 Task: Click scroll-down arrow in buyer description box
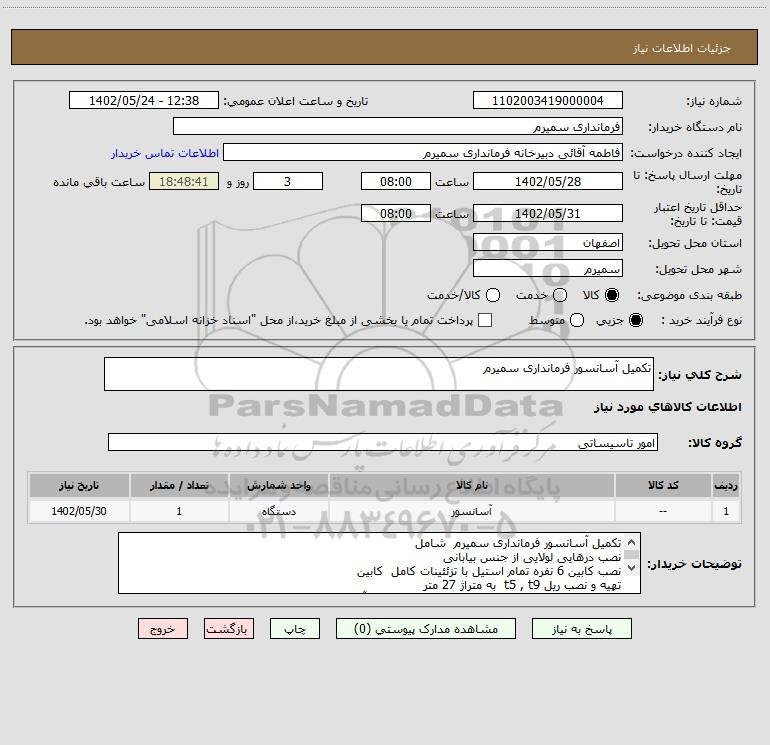coord(632,568)
